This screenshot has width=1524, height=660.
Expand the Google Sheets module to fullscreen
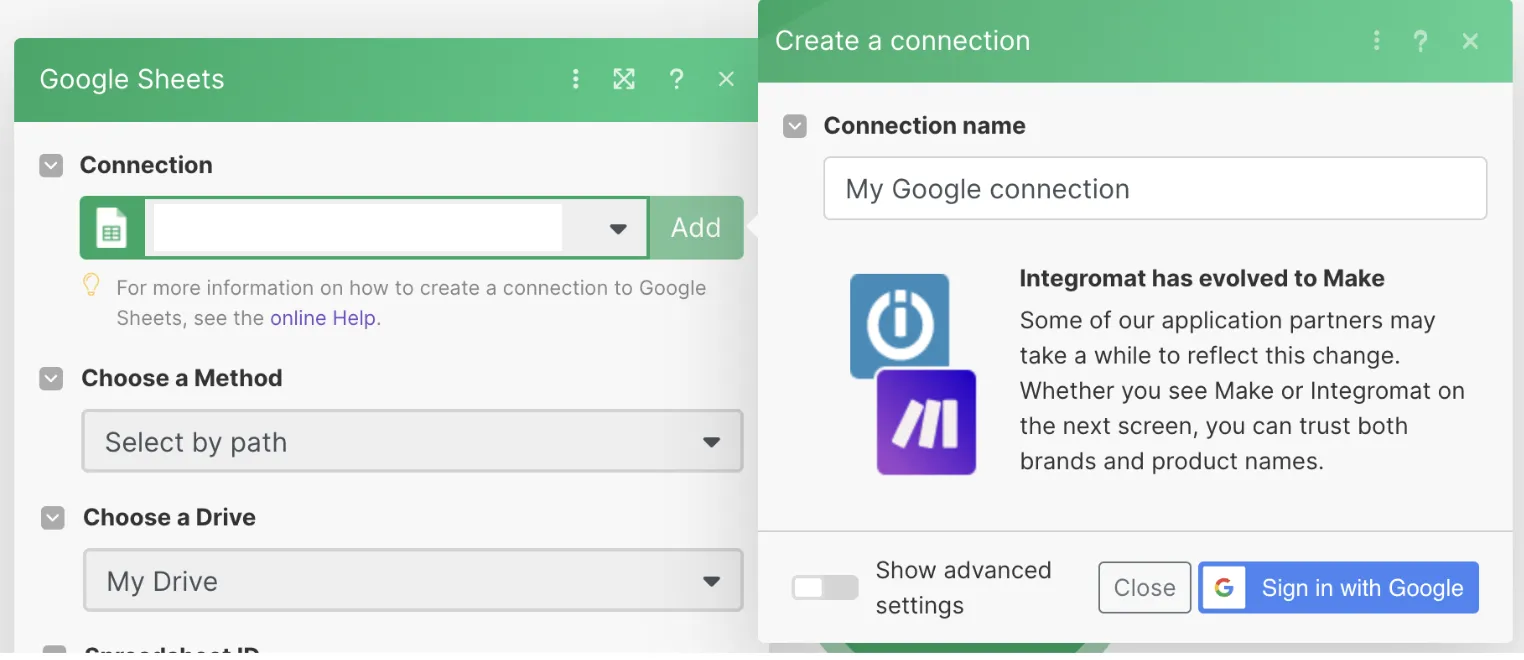point(625,79)
